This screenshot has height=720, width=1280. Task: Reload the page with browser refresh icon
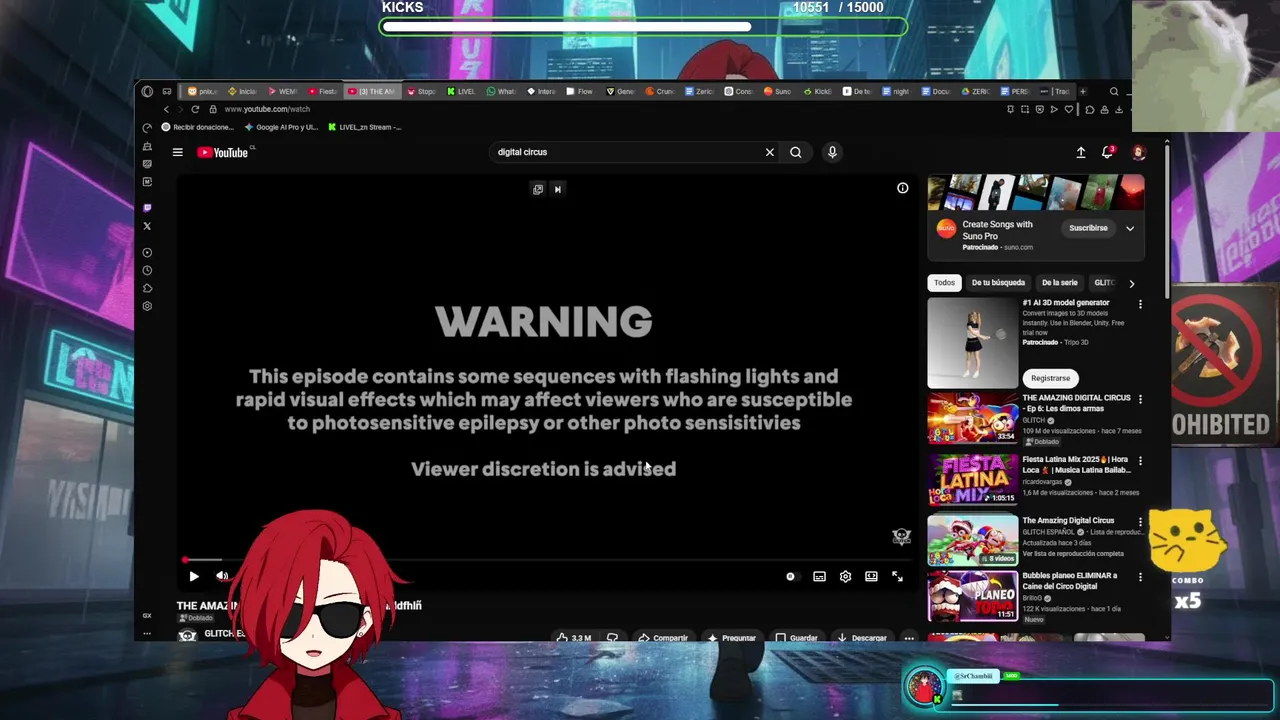[195, 109]
